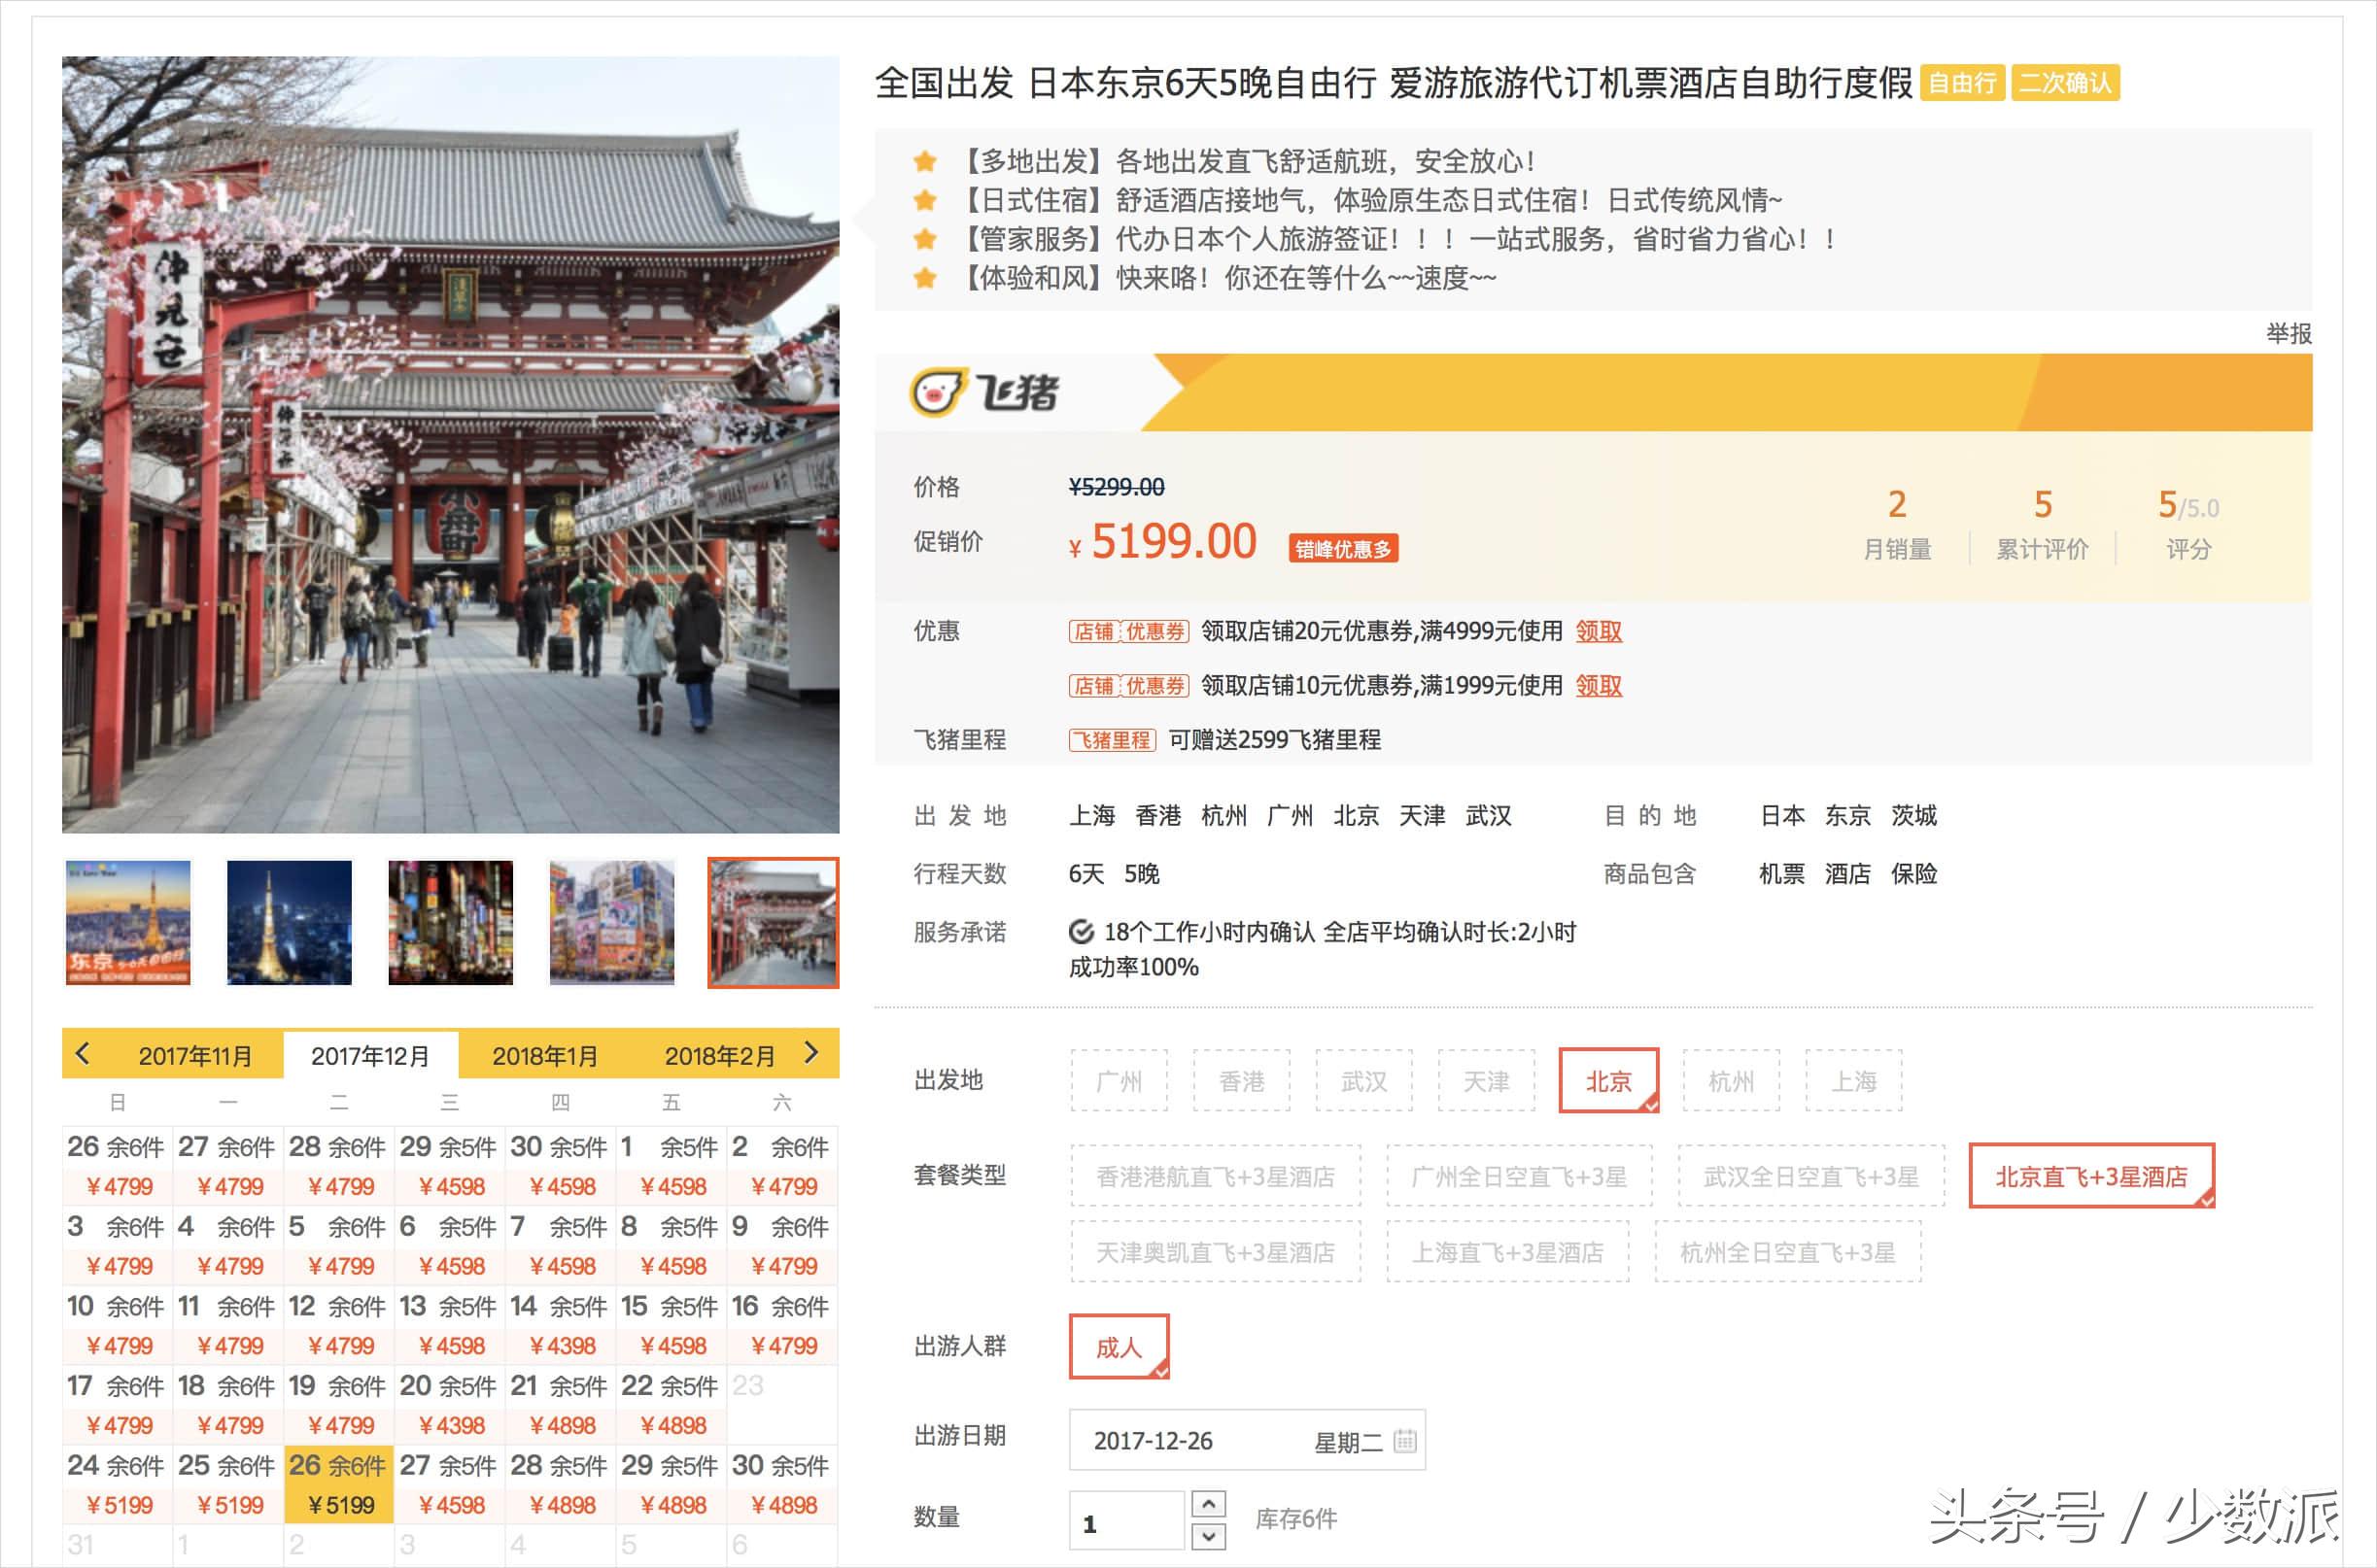The image size is (2377, 1568).
Task: Click the left arrow to view earlier months
Action: coord(83,1054)
